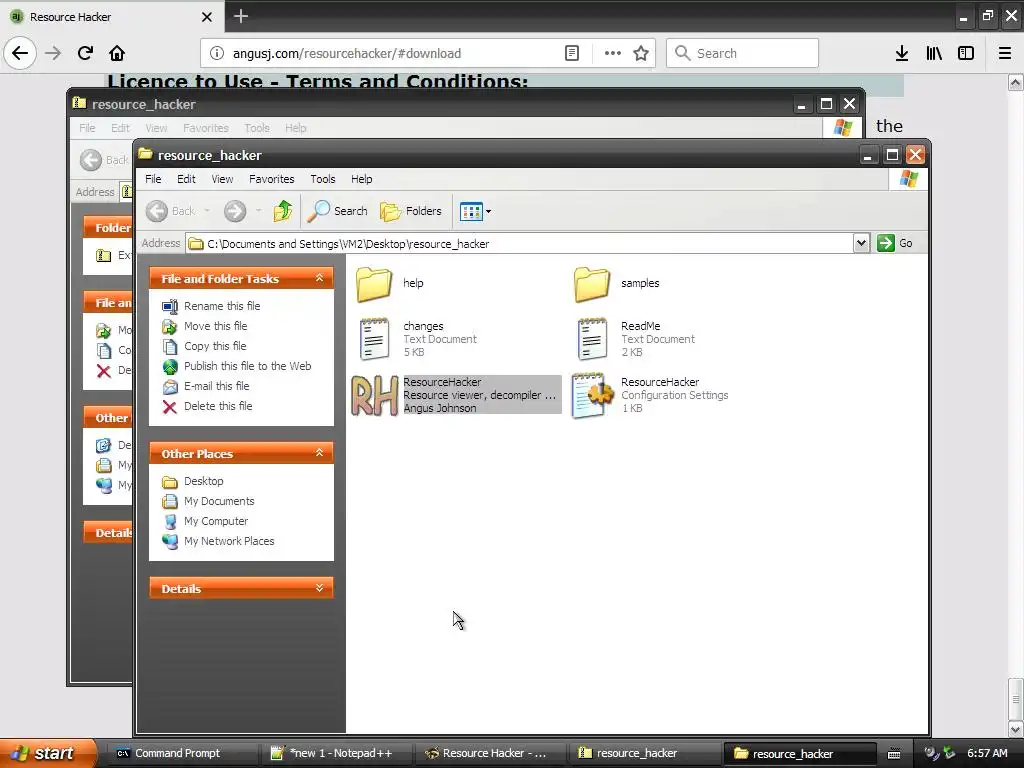The height and width of the screenshot is (768, 1024).
Task: Open My Documents from Other Places
Action: tap(219, 502)
